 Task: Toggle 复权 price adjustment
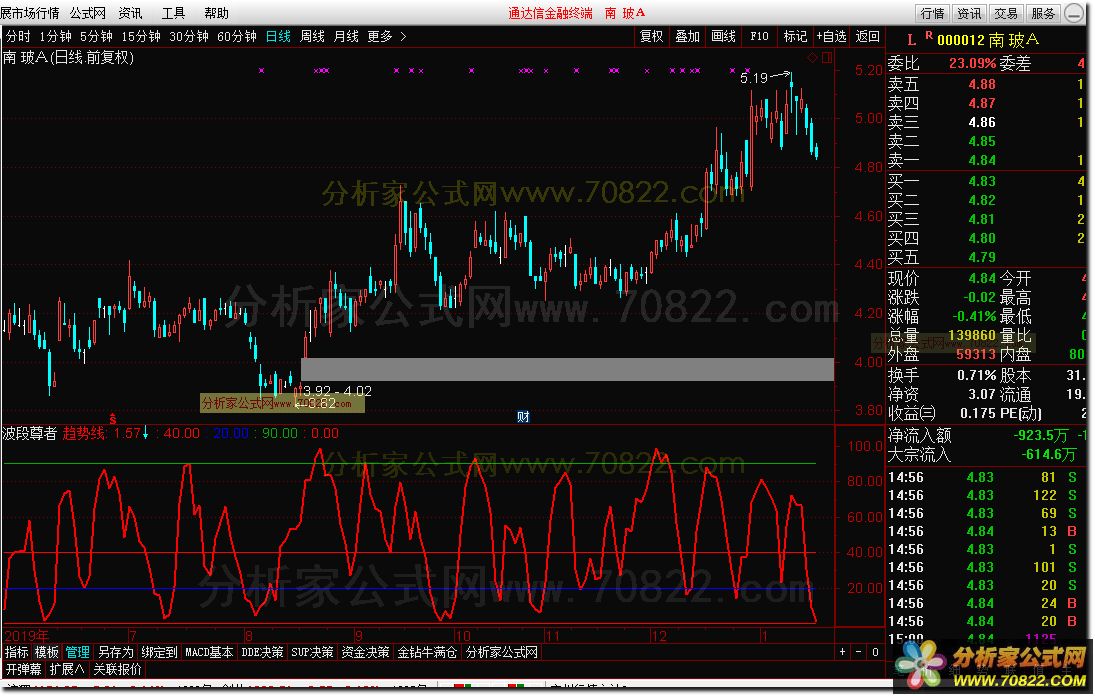tap(651, 36)
